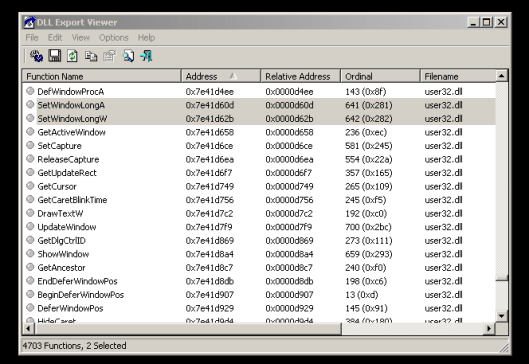Click the gray icon beside DefWindowProcA
The image size is (529, 364).
30,91
